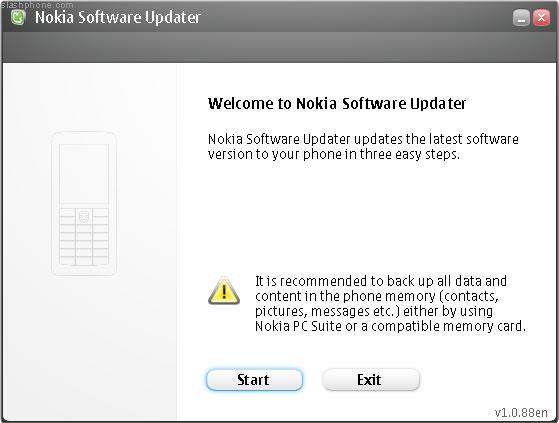Click the v1.0.88en version label
Screen dimensions: 559x423
coord(521,413)
